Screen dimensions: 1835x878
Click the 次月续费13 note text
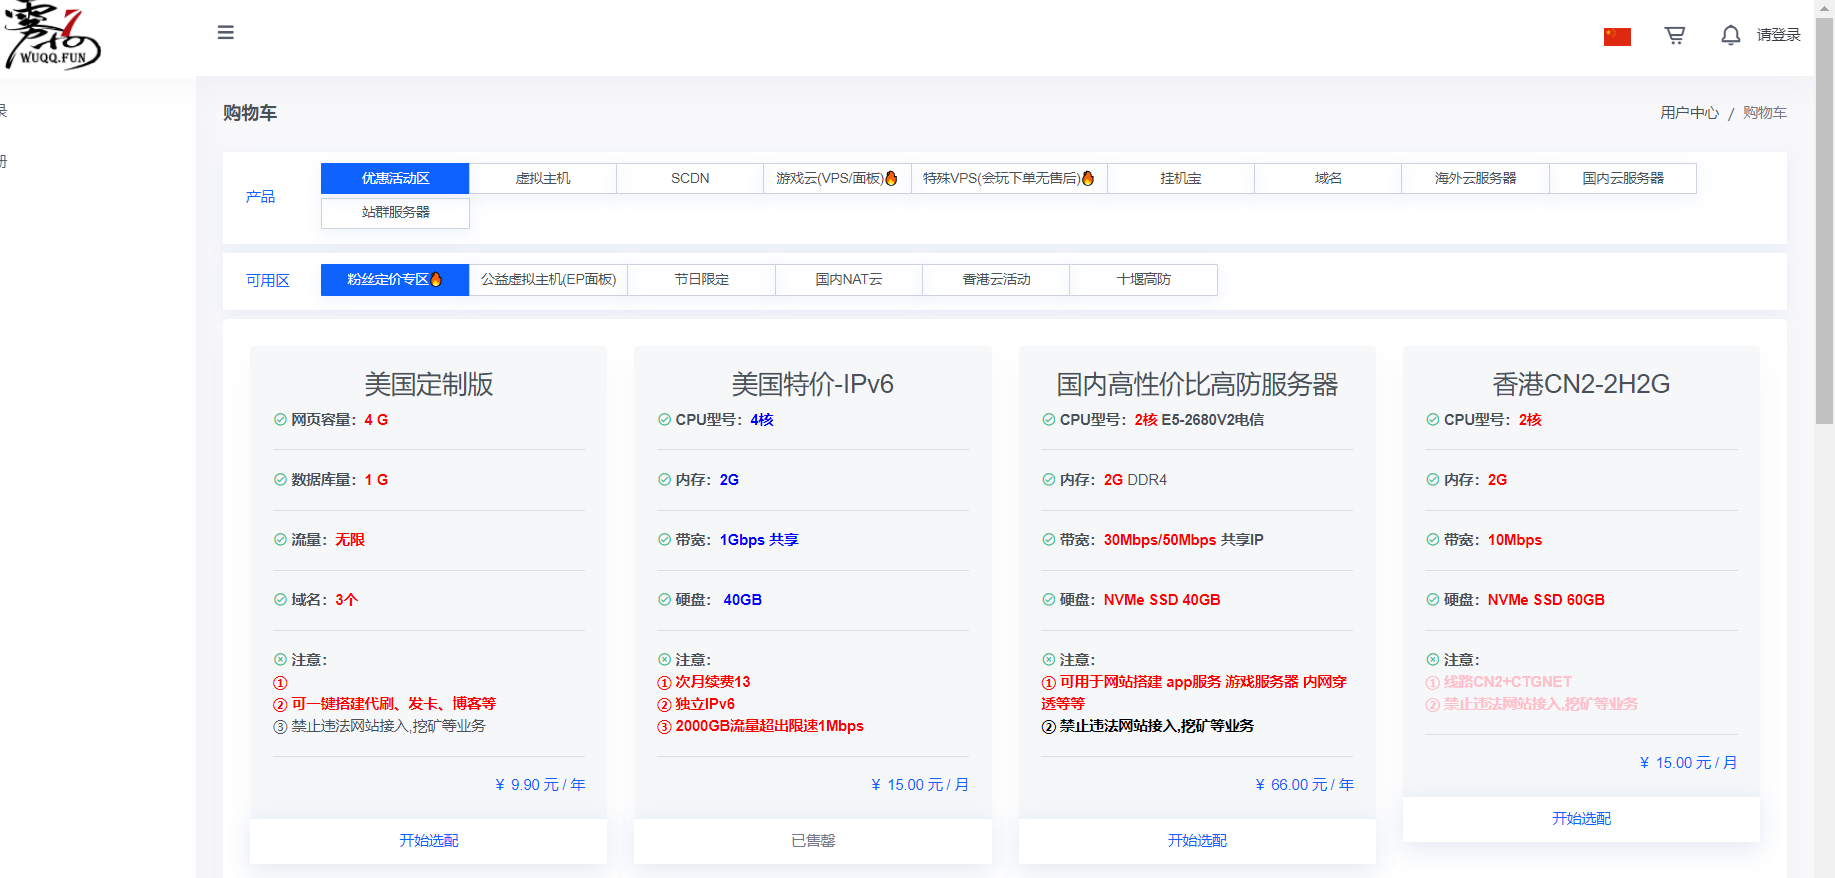tap(712, 682)
